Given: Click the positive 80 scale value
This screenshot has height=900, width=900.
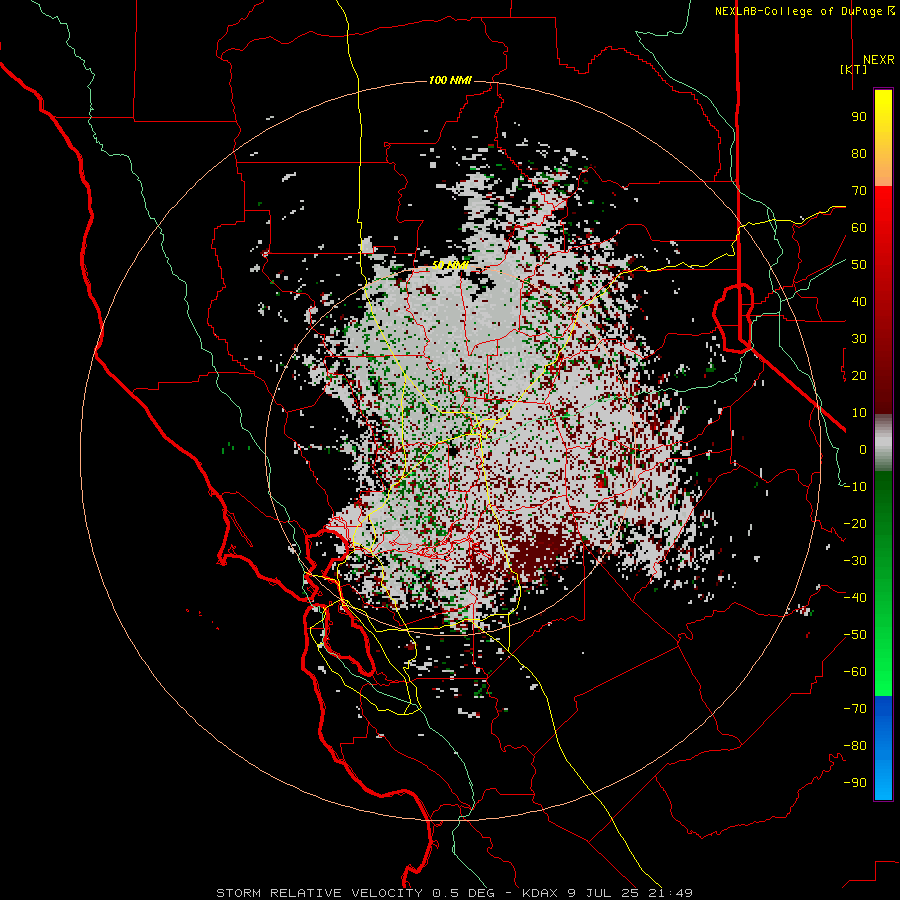Looking at the screenshot, I should click(859, 153).
